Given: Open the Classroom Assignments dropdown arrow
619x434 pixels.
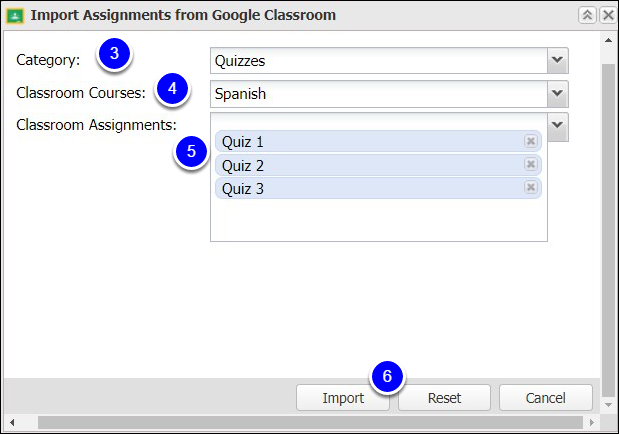Looking at the screenshot, I should pos(557,126).
